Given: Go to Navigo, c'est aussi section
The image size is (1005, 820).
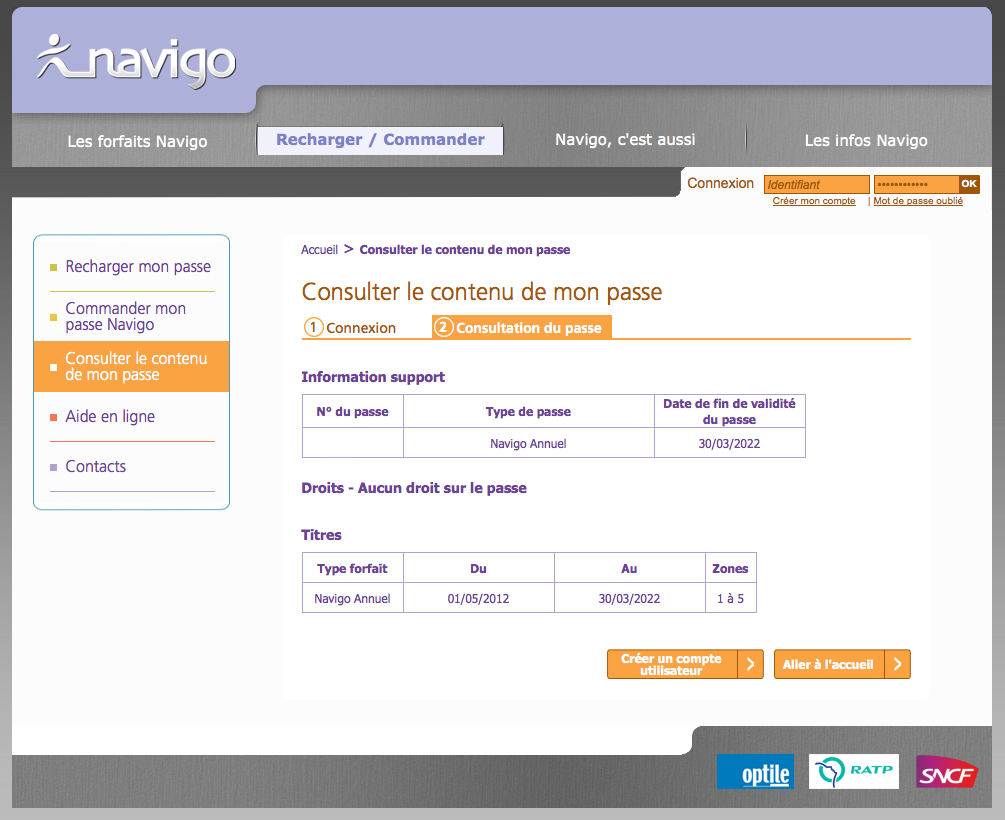Looking at the screenshot, I should tap(625, 140).
